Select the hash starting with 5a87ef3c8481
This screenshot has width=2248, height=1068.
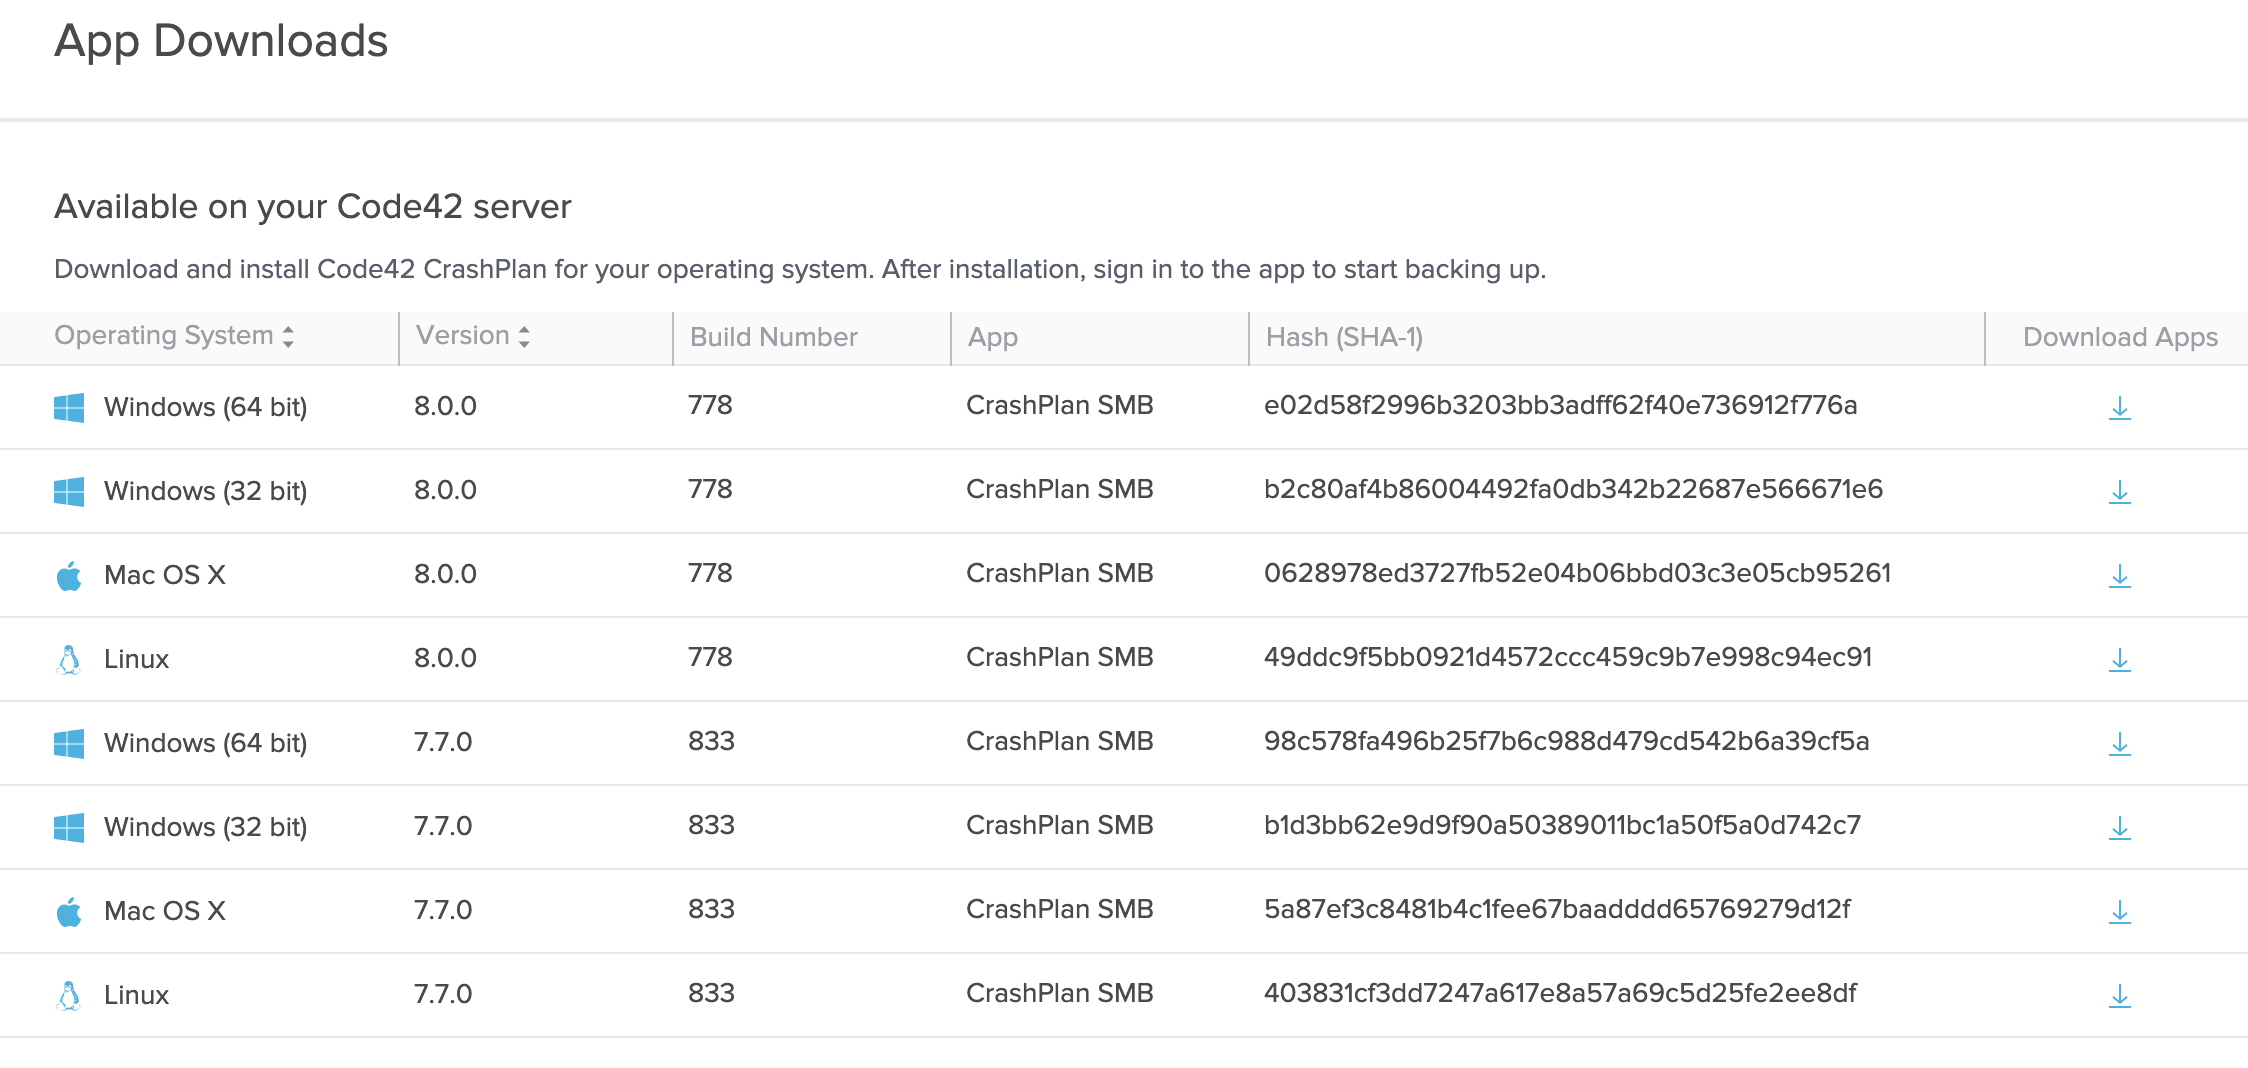coord(1557,909)
